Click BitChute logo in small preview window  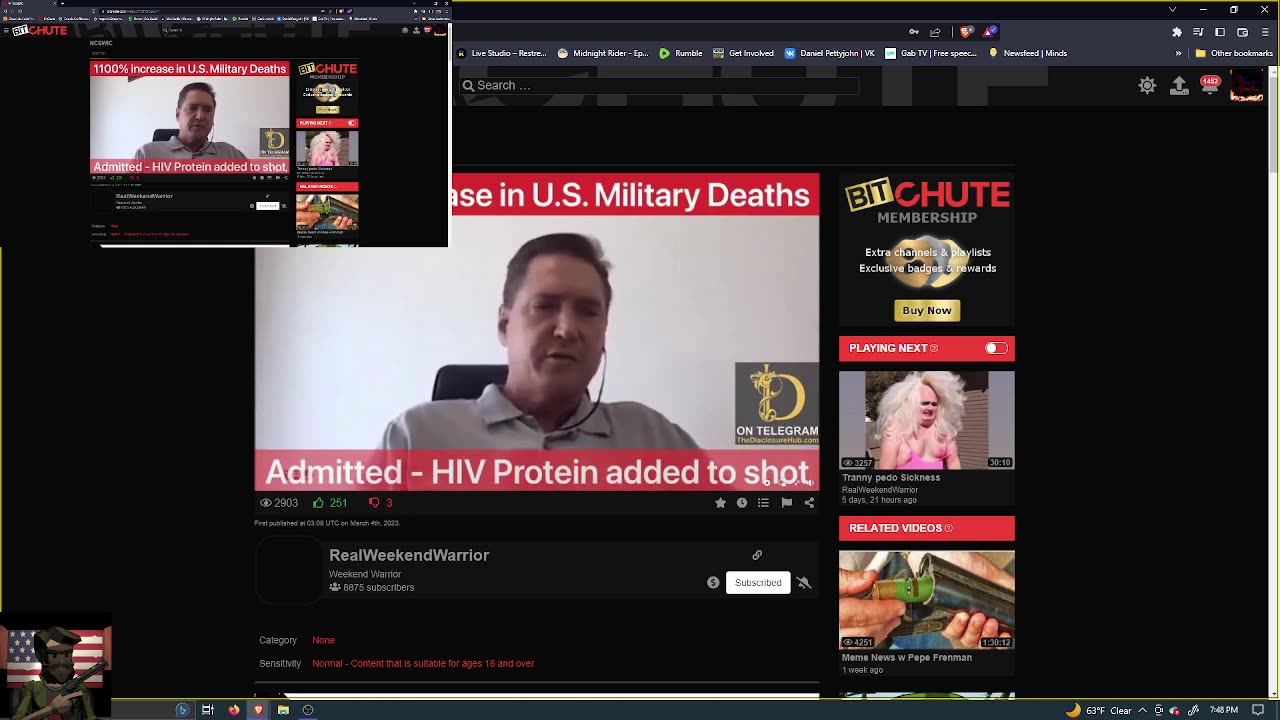(x=39, y=30)
